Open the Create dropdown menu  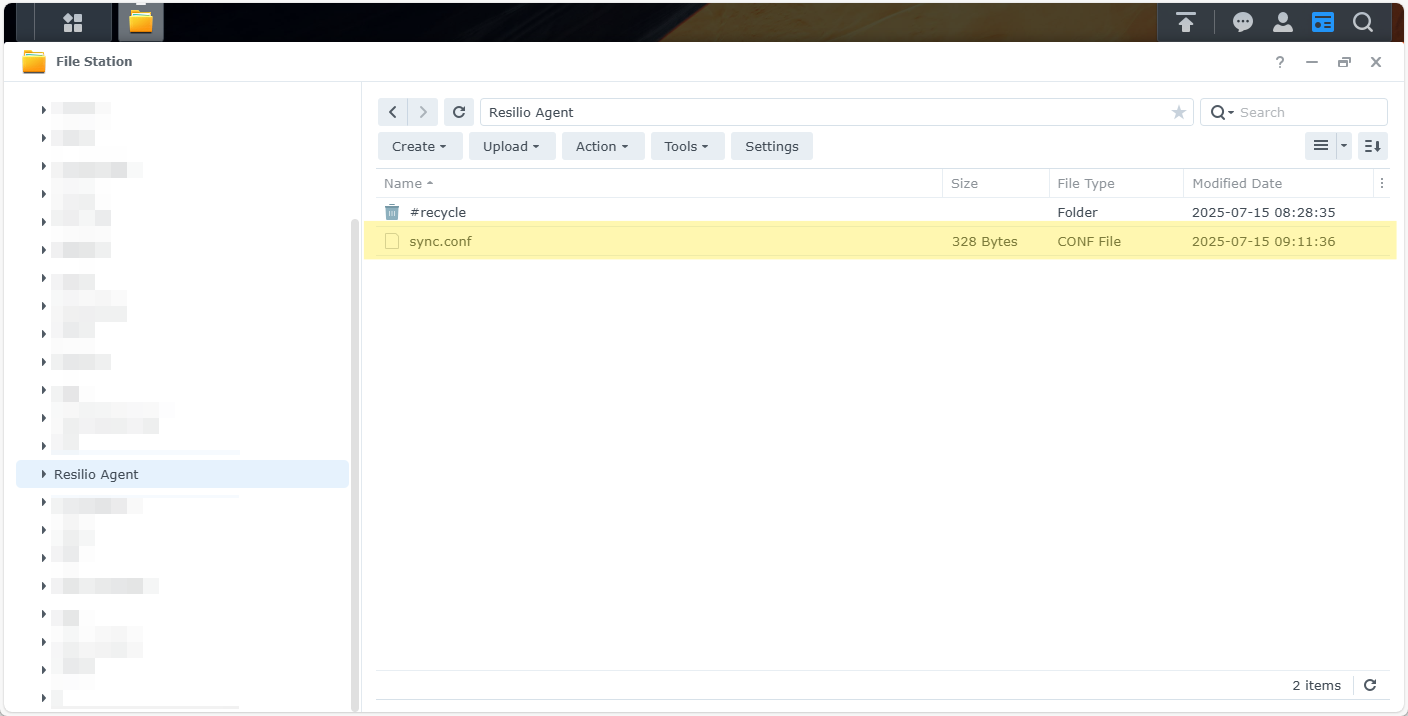coord(420,146)
